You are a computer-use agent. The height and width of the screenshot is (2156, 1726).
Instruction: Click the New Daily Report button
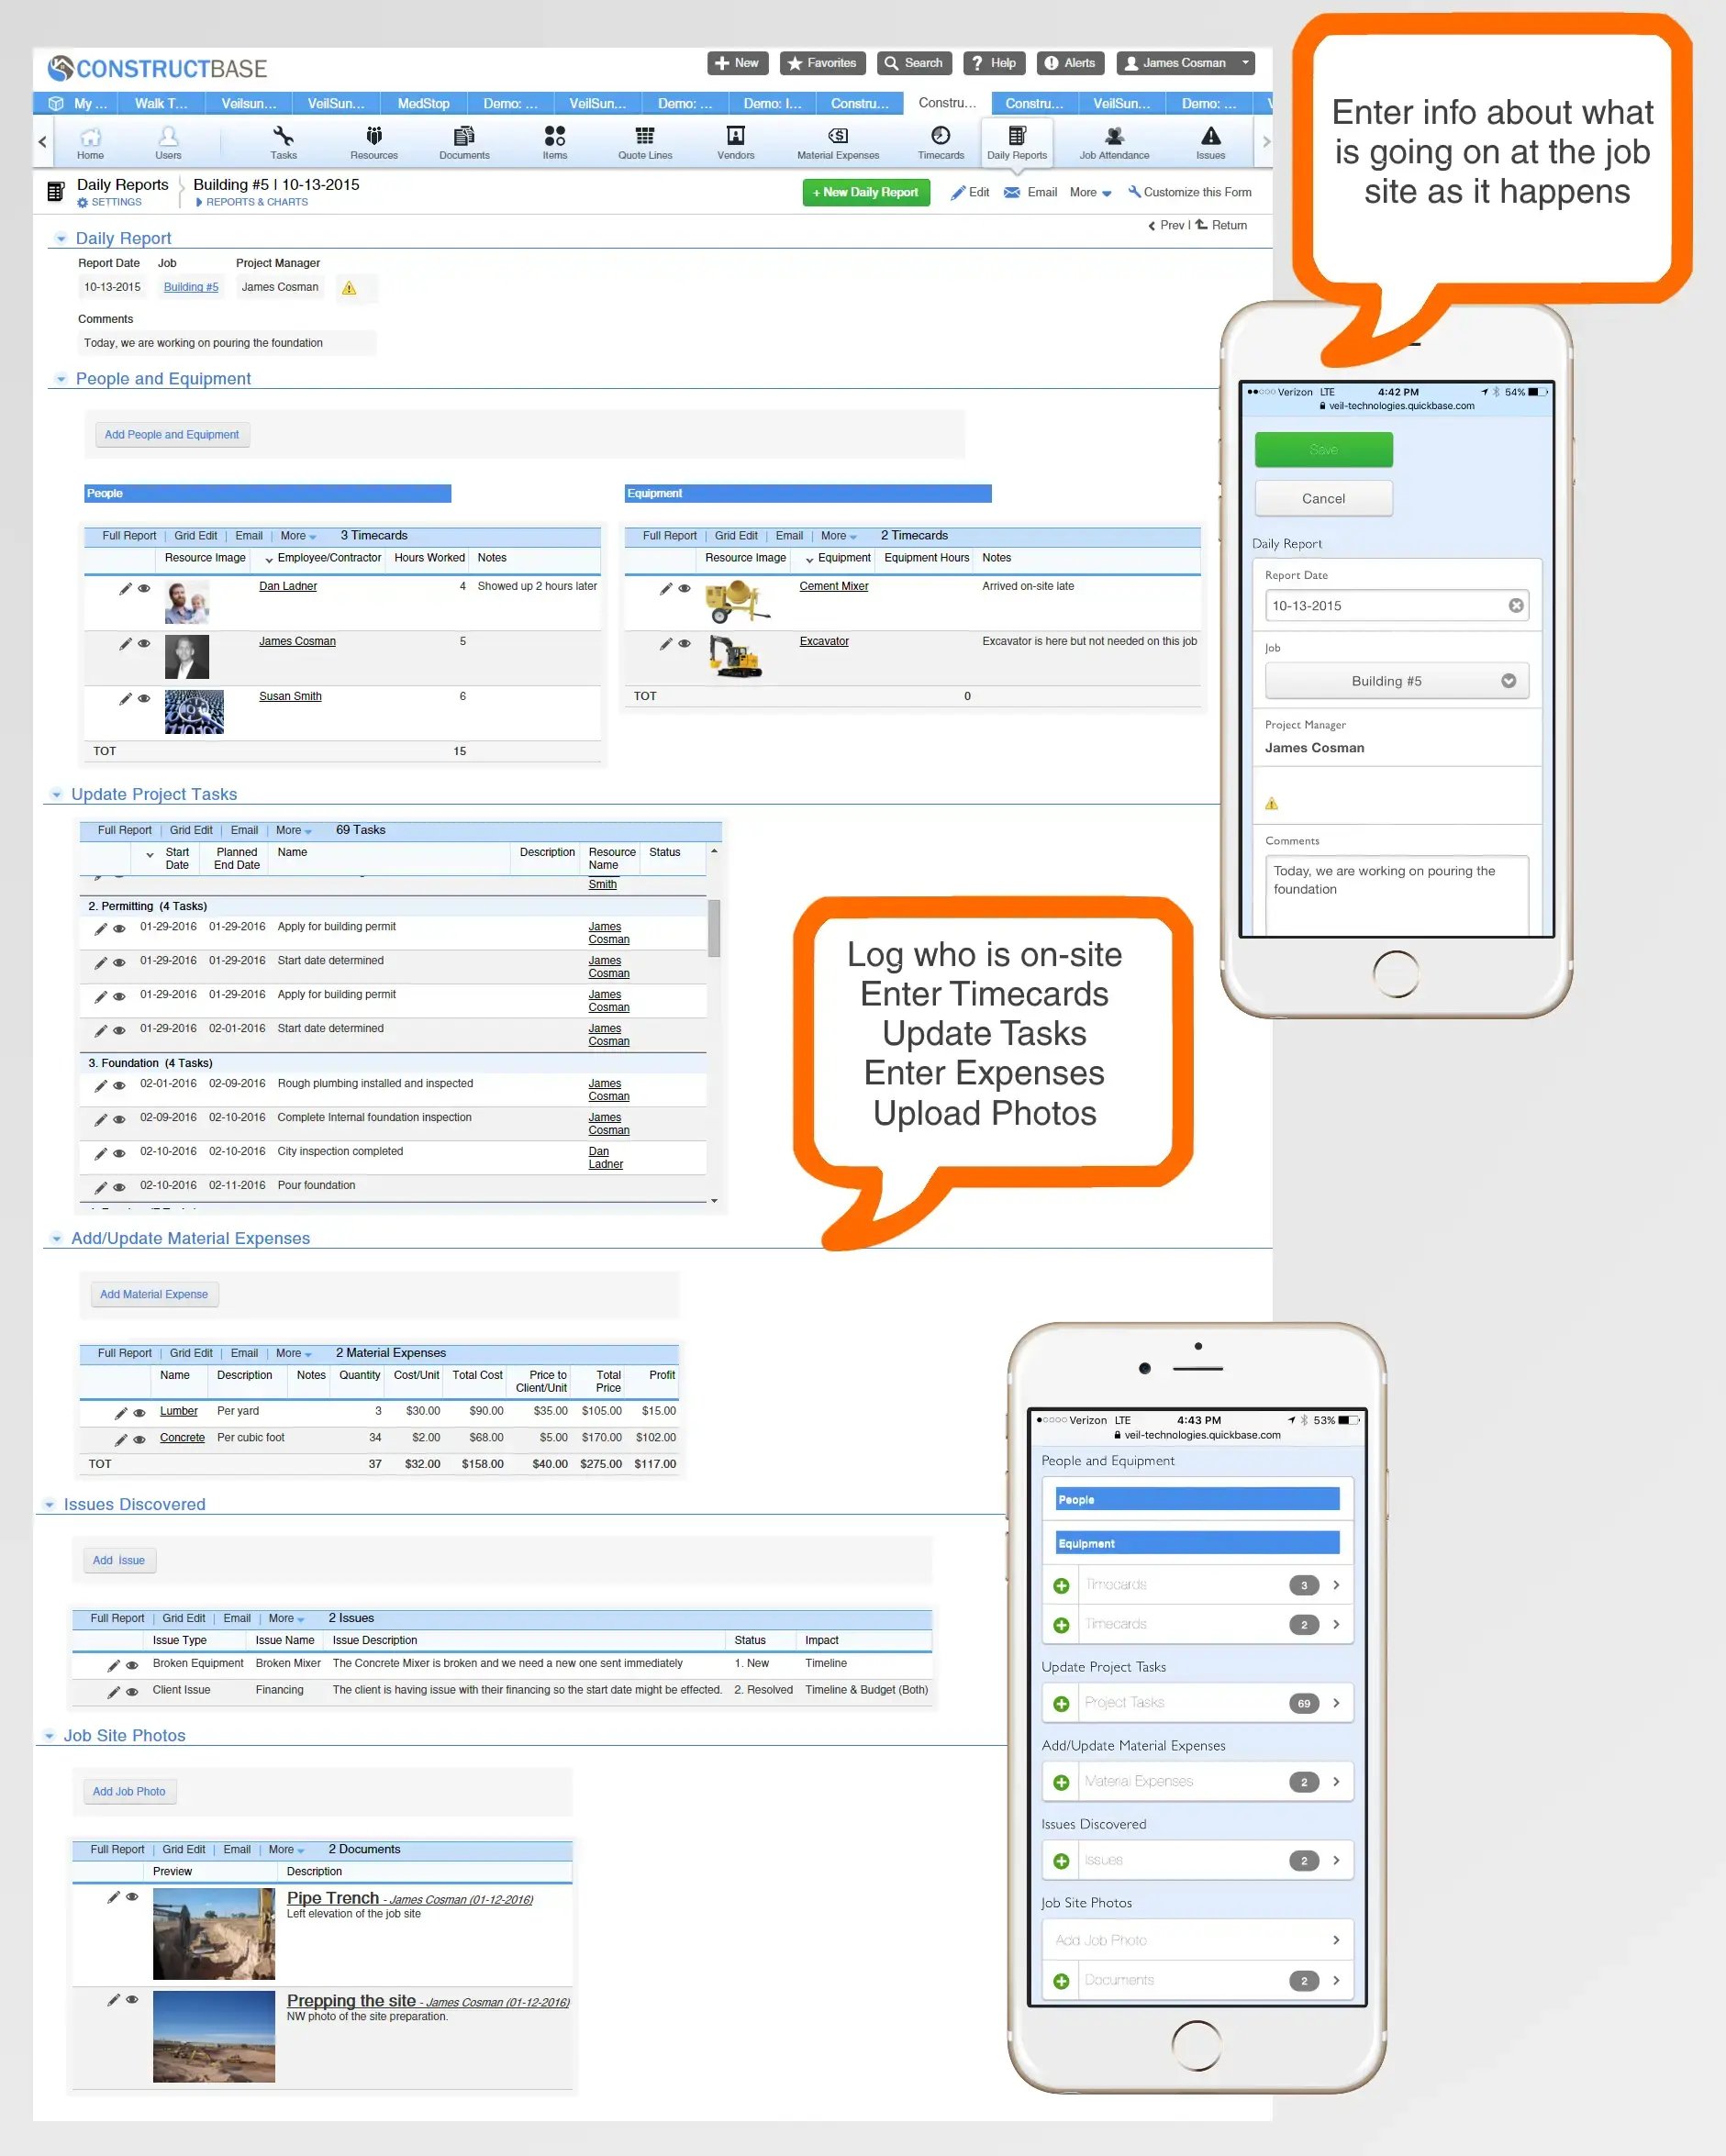[x=866, y=192]
